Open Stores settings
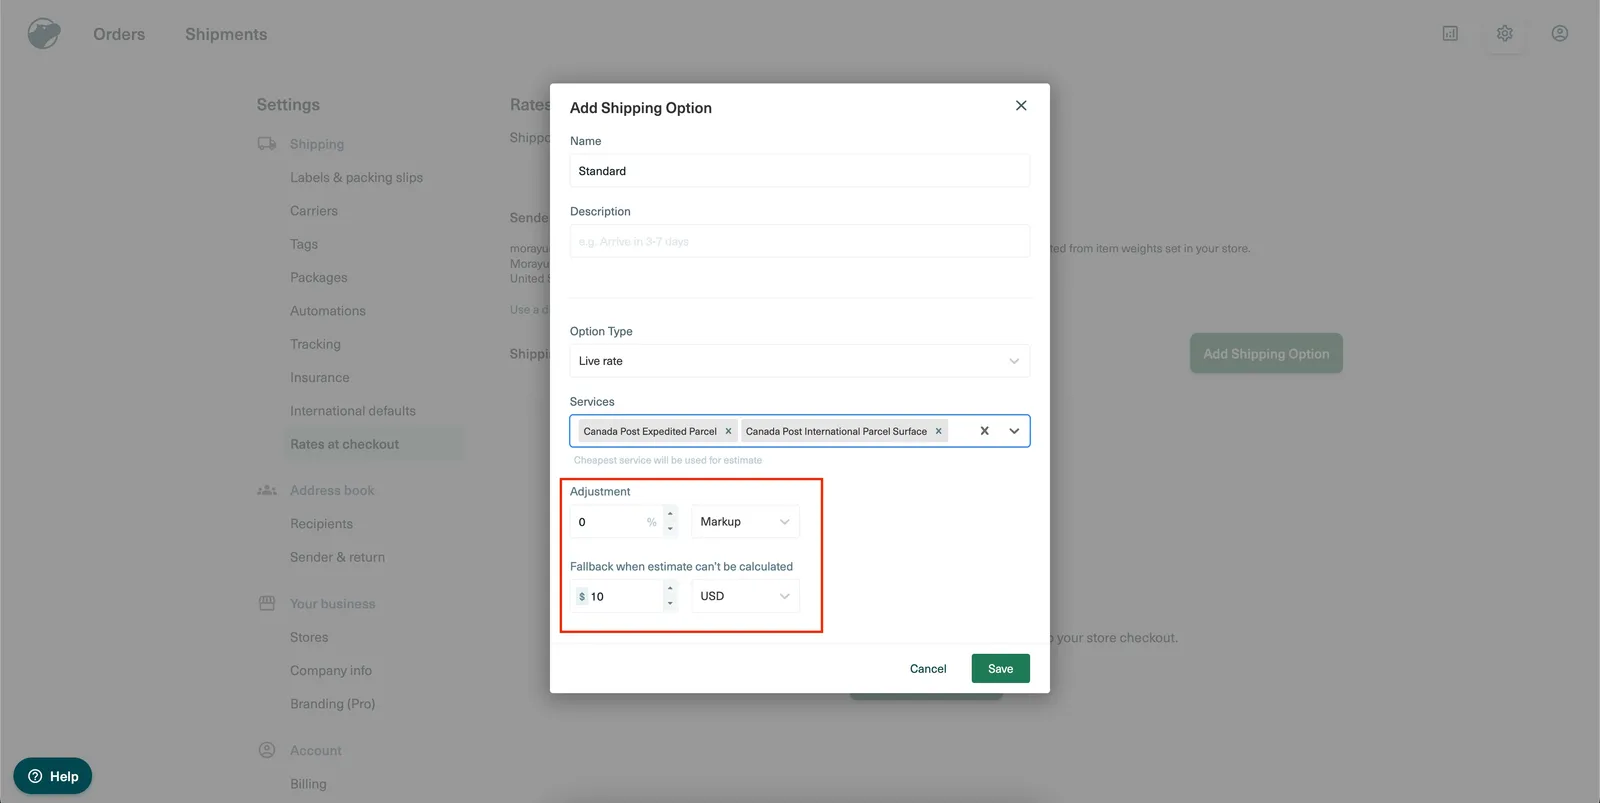The height and width of the screenshot is (803, 1600). coord(309,637)
